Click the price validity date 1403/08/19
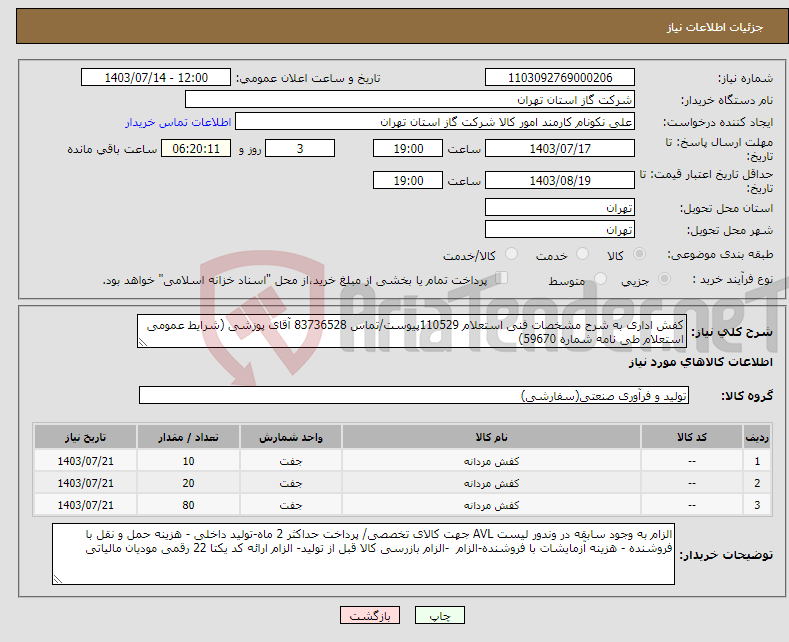The image size is (789, 642). [560, 180]
